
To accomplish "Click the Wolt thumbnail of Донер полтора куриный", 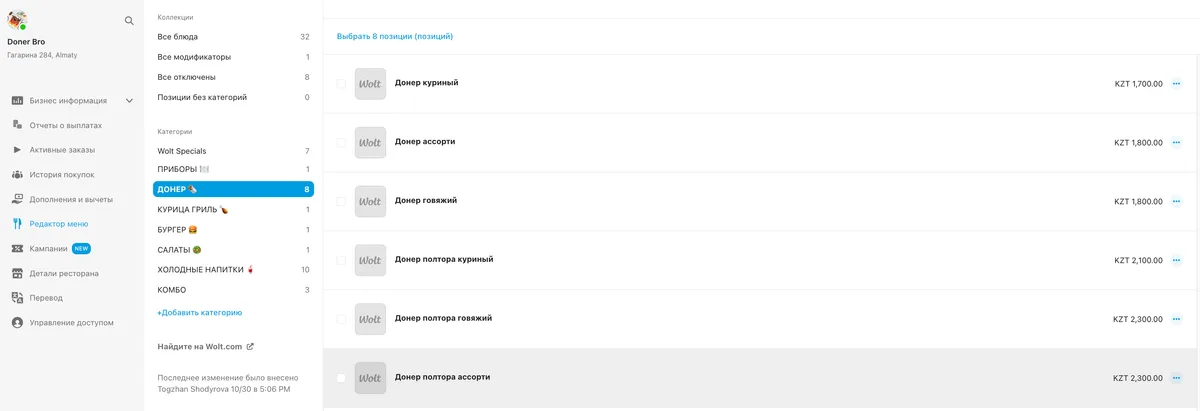I will [370, 260].
